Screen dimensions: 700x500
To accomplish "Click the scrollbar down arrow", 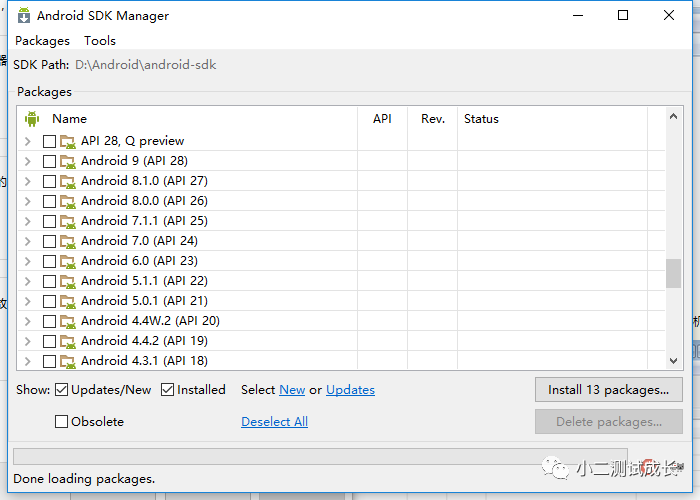I will point(673,360).
